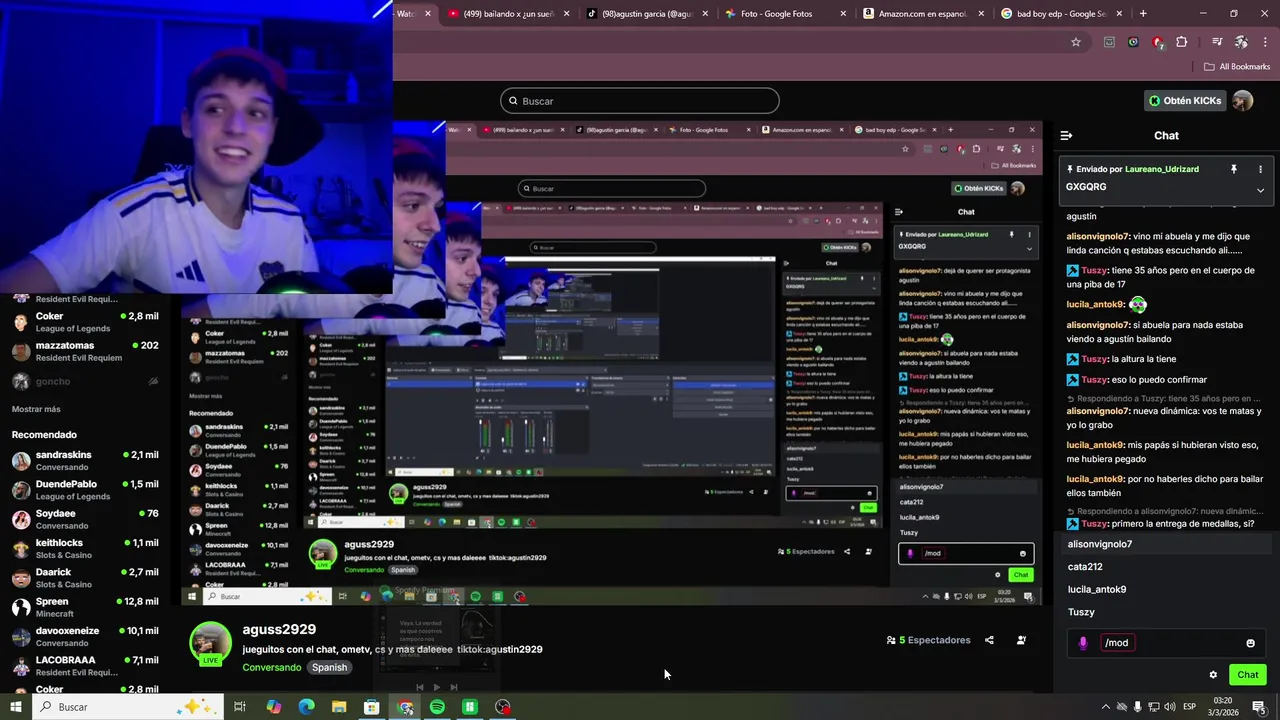
Task: Unpin the pinned message from Laureano_Udrizard
Action: [1234, 170]
